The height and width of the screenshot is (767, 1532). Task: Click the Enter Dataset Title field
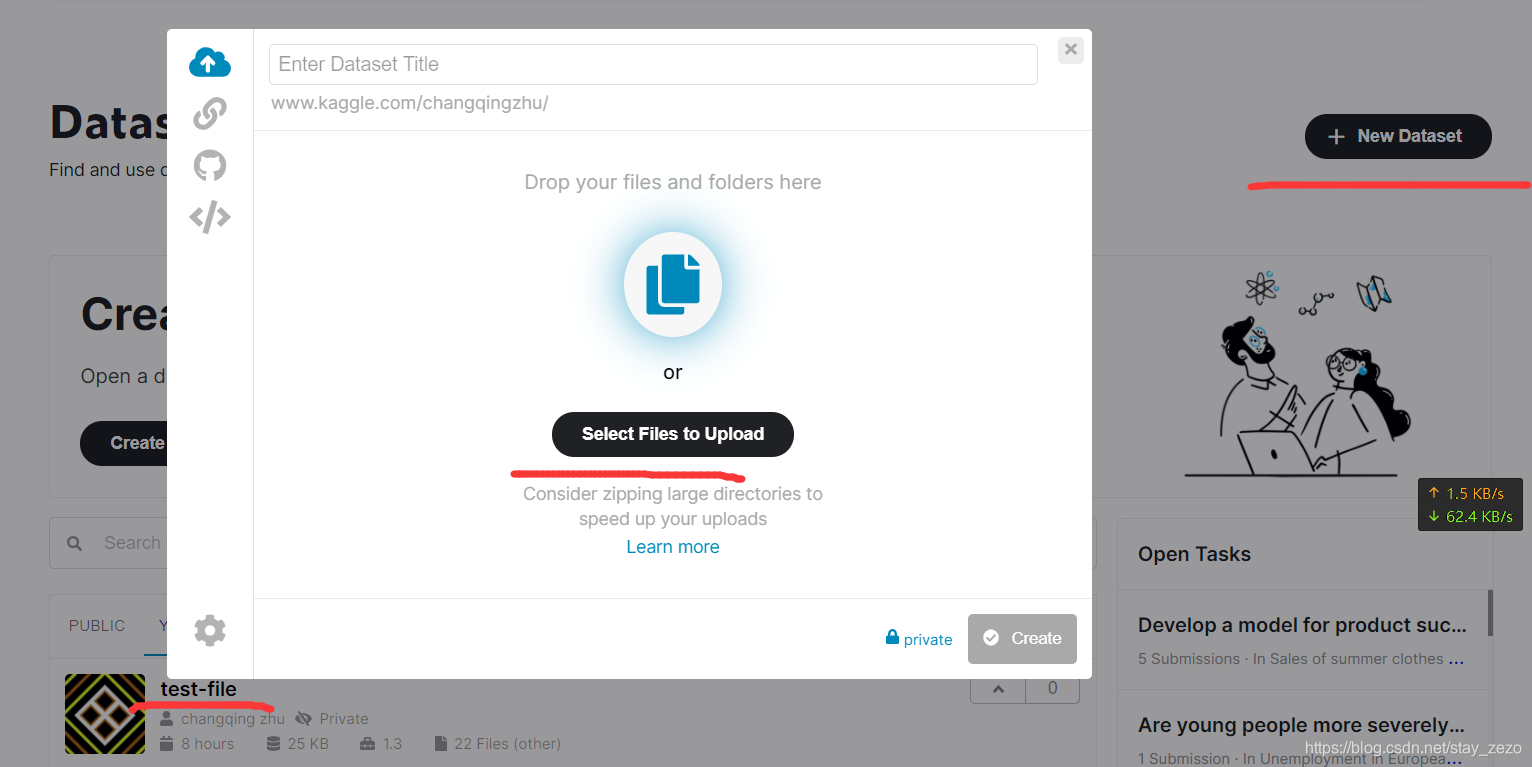(653, 64)
